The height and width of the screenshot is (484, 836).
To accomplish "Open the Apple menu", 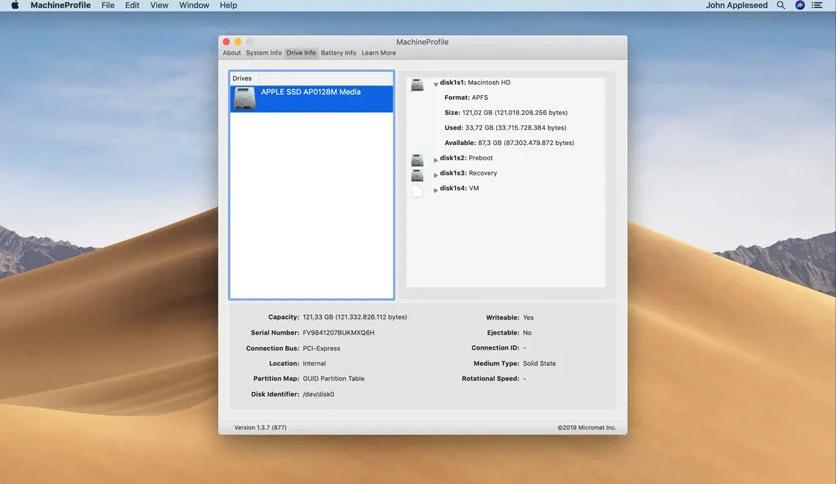I will 15,5.
